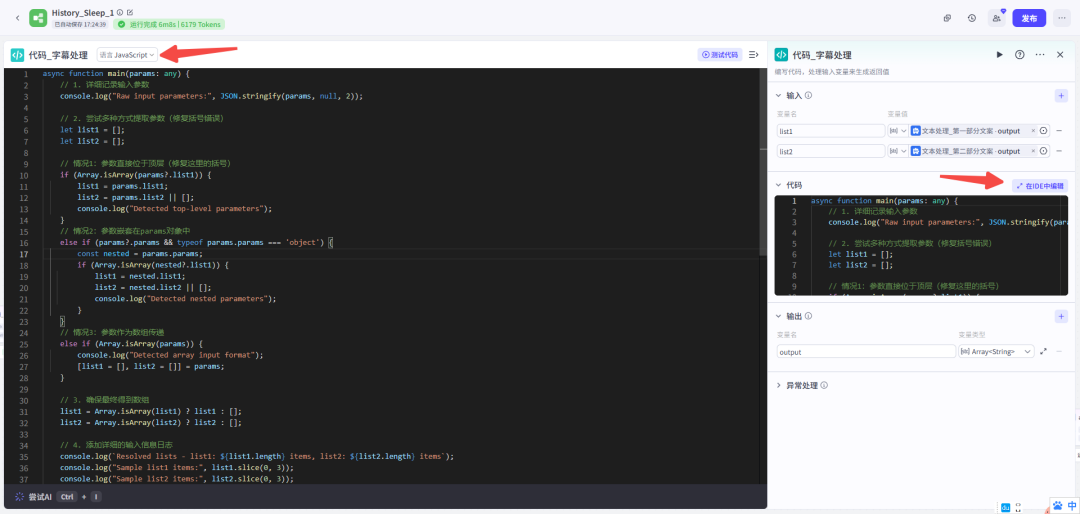1080x514 pixels.
Task: Open the help question mark icon
Action: [x=1019, y=55]
